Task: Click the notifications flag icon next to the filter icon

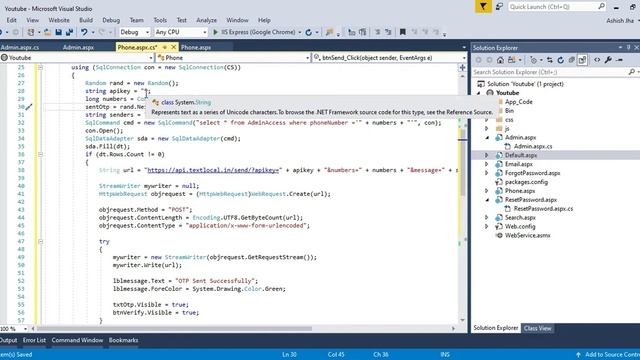Action: tap(499, 7)
